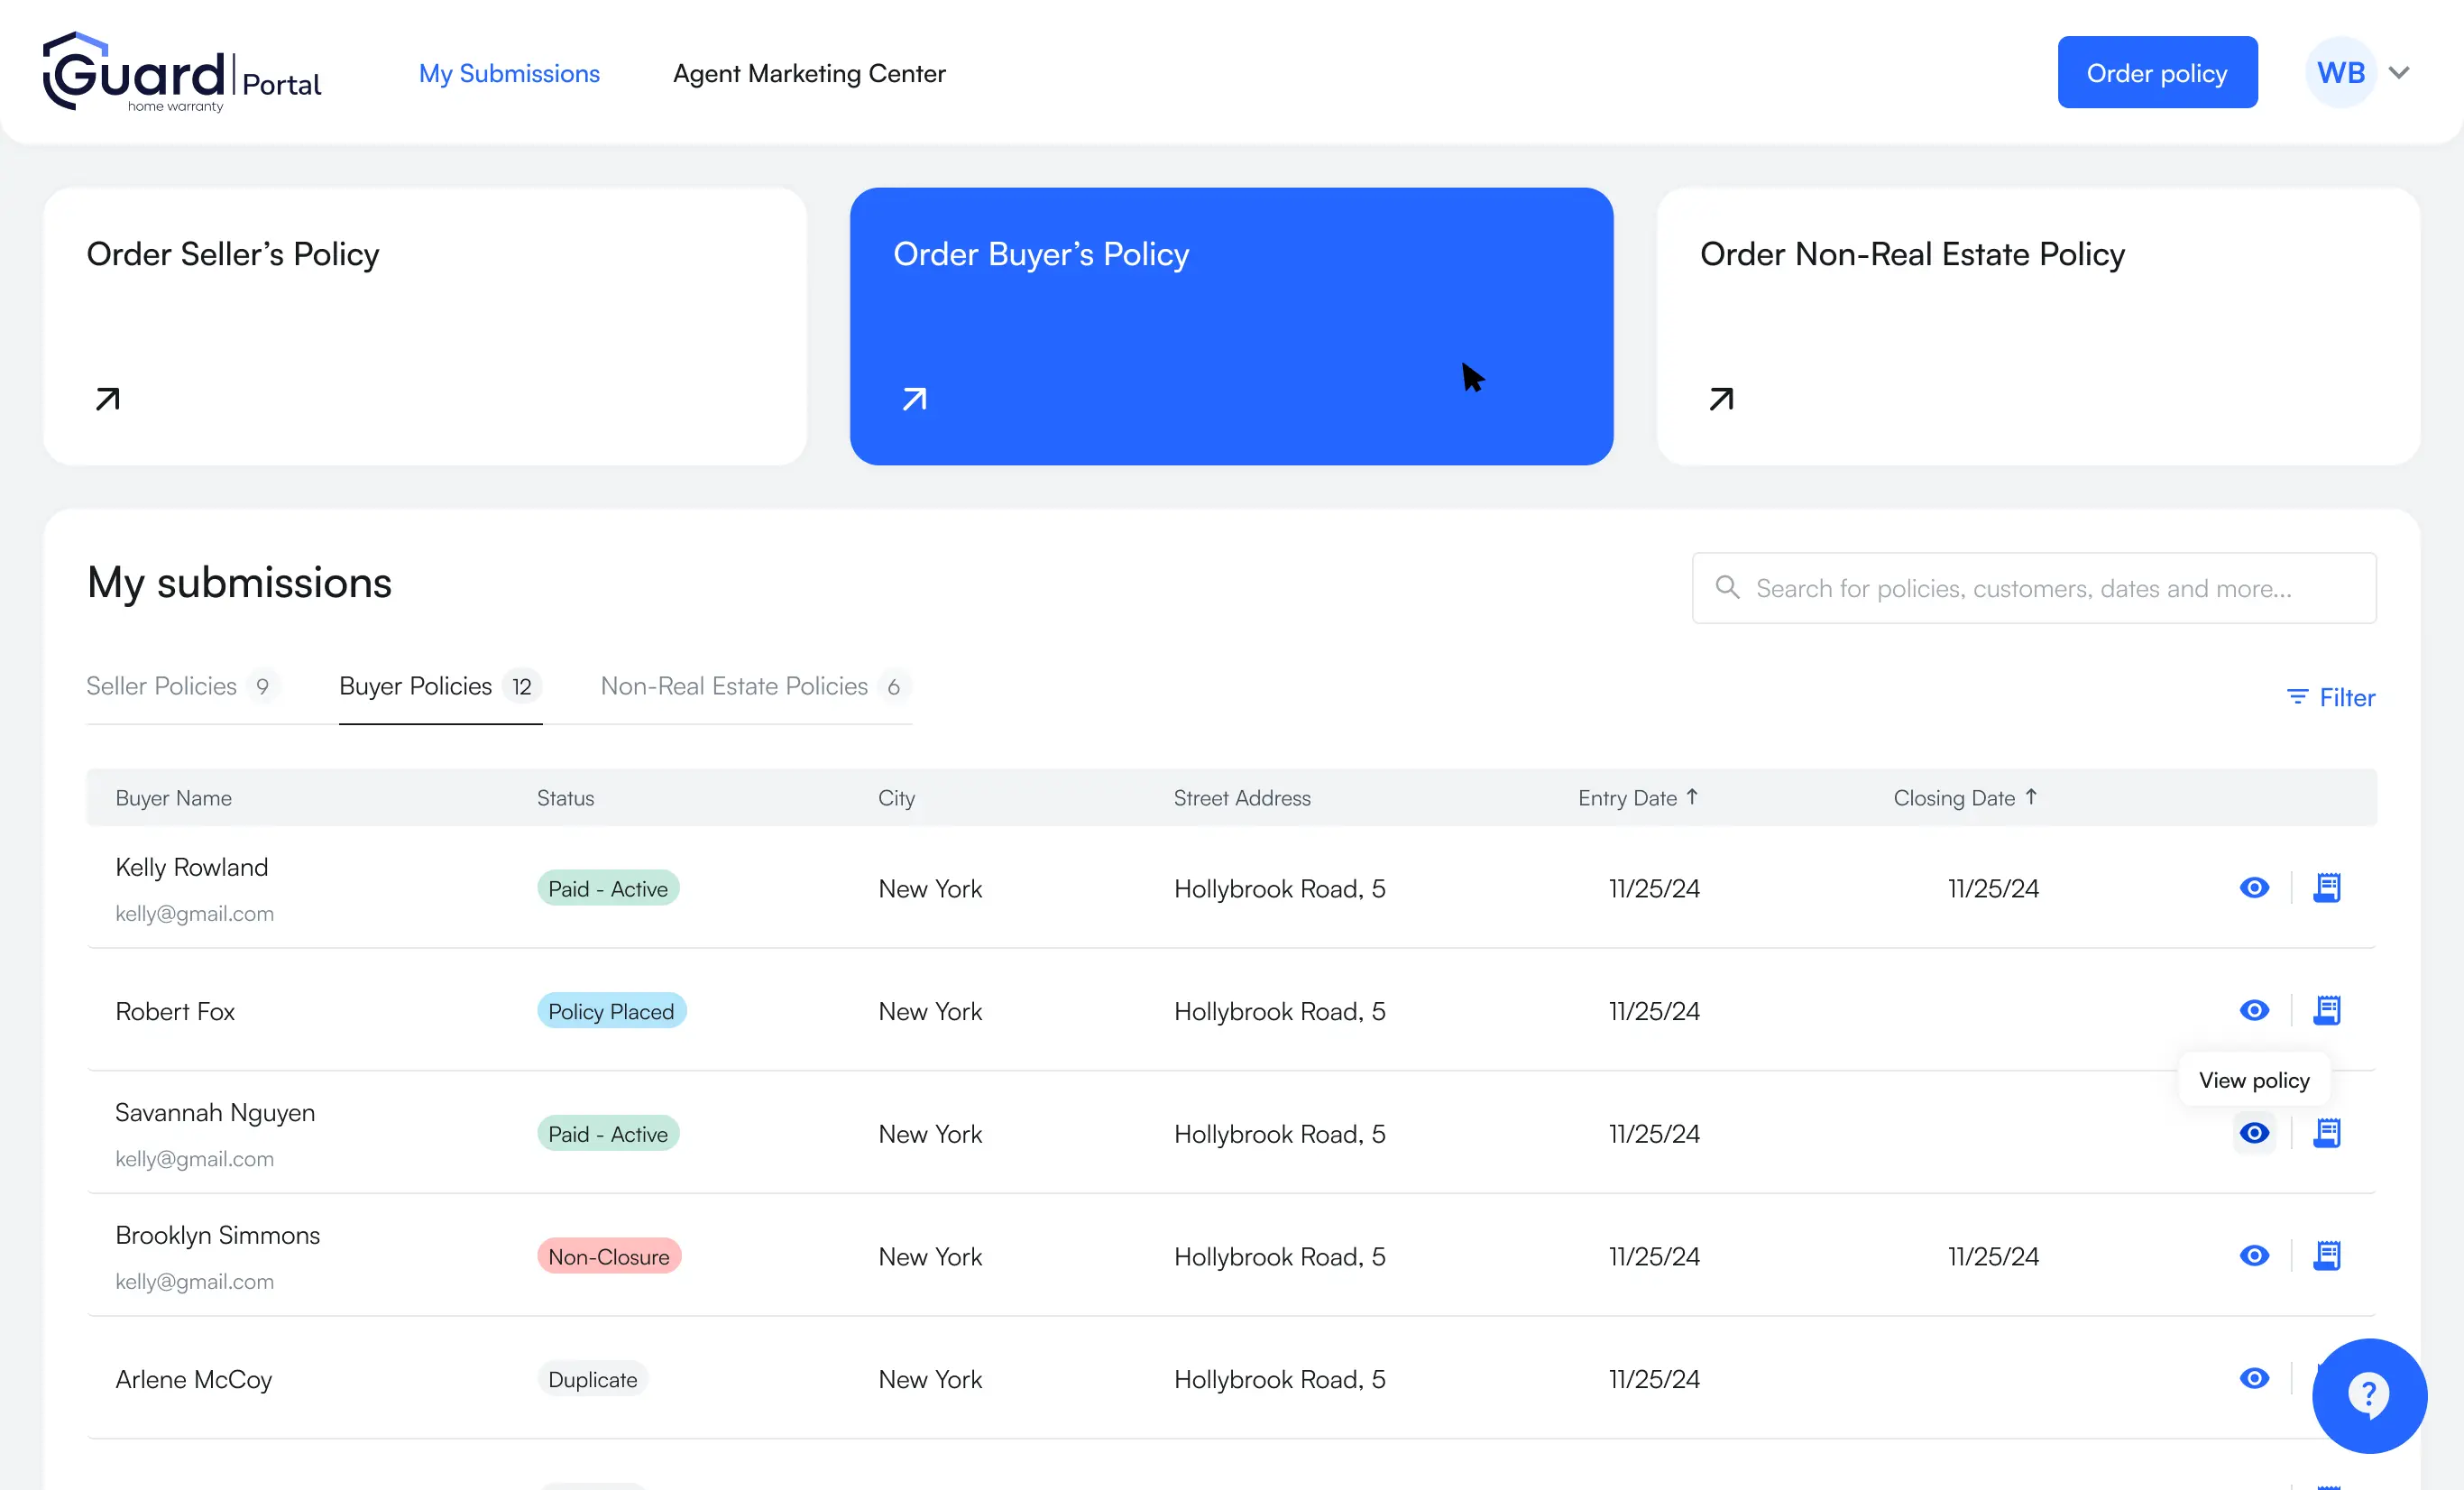Click the eye icon for Robert Fox
This screenshot has height=1490, width=2464.
point(2253,1010)
